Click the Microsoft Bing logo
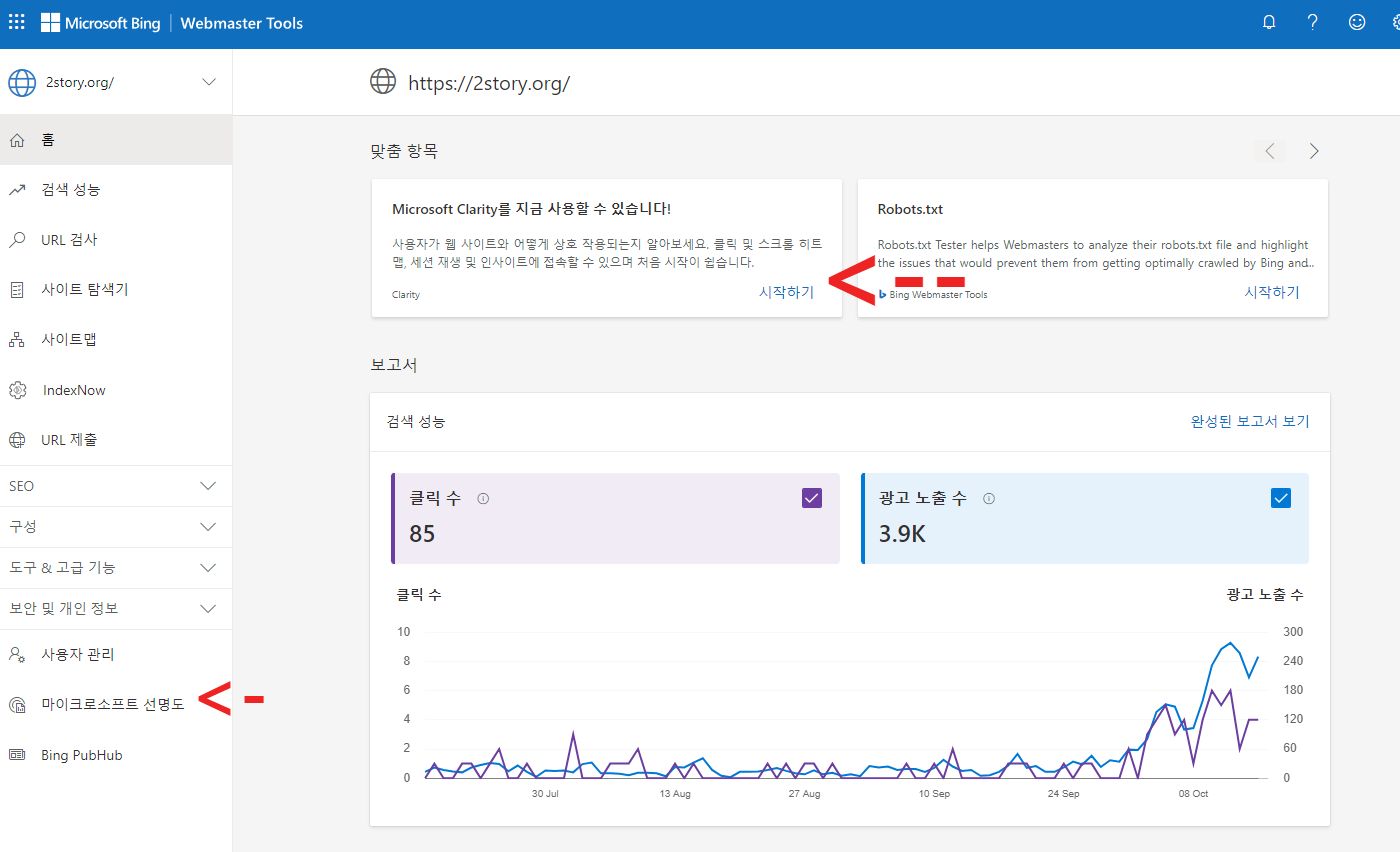Viewport: 1400px width, 852px height. (x=100, y=23)
